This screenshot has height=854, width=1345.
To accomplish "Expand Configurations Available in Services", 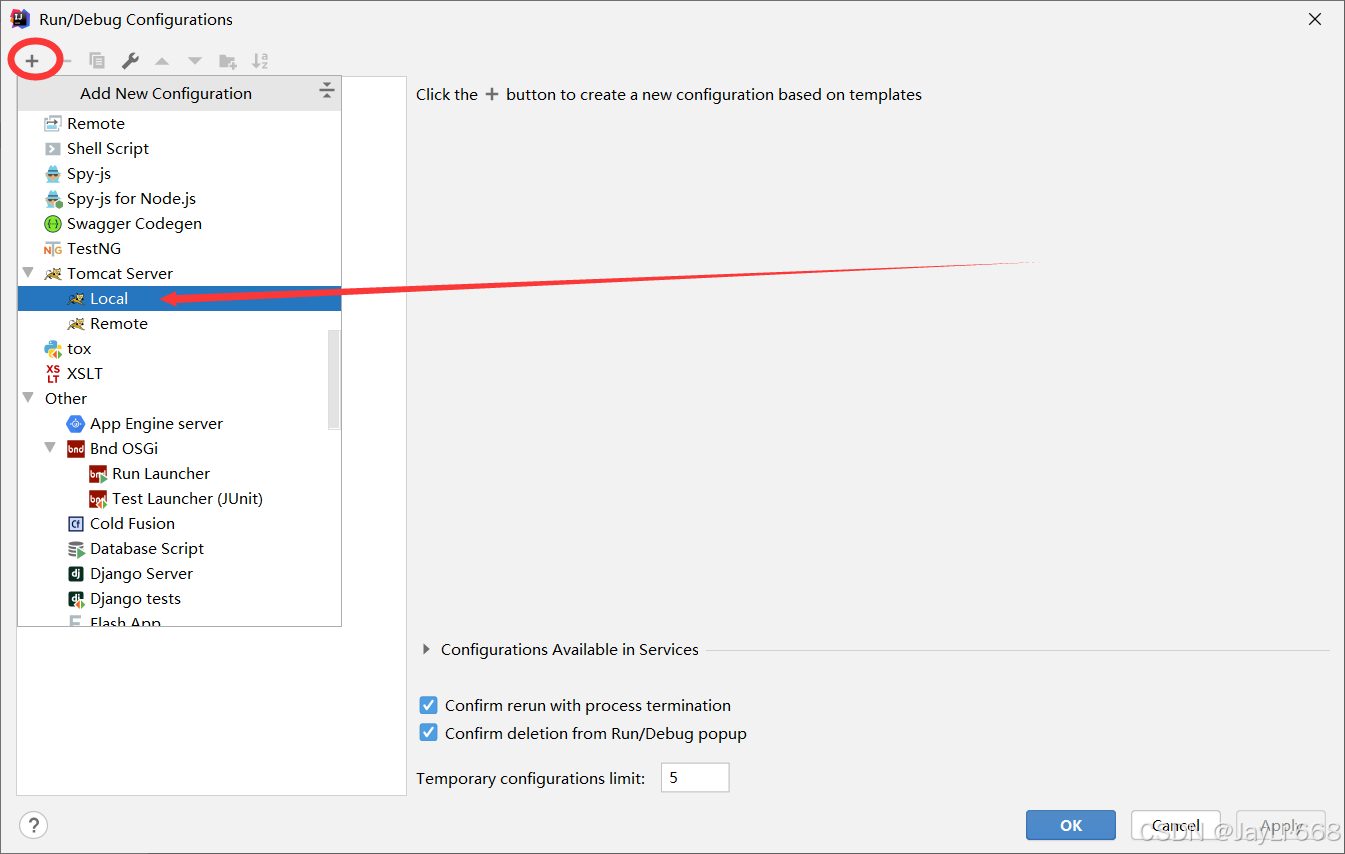I will click(x=427, y=649).
